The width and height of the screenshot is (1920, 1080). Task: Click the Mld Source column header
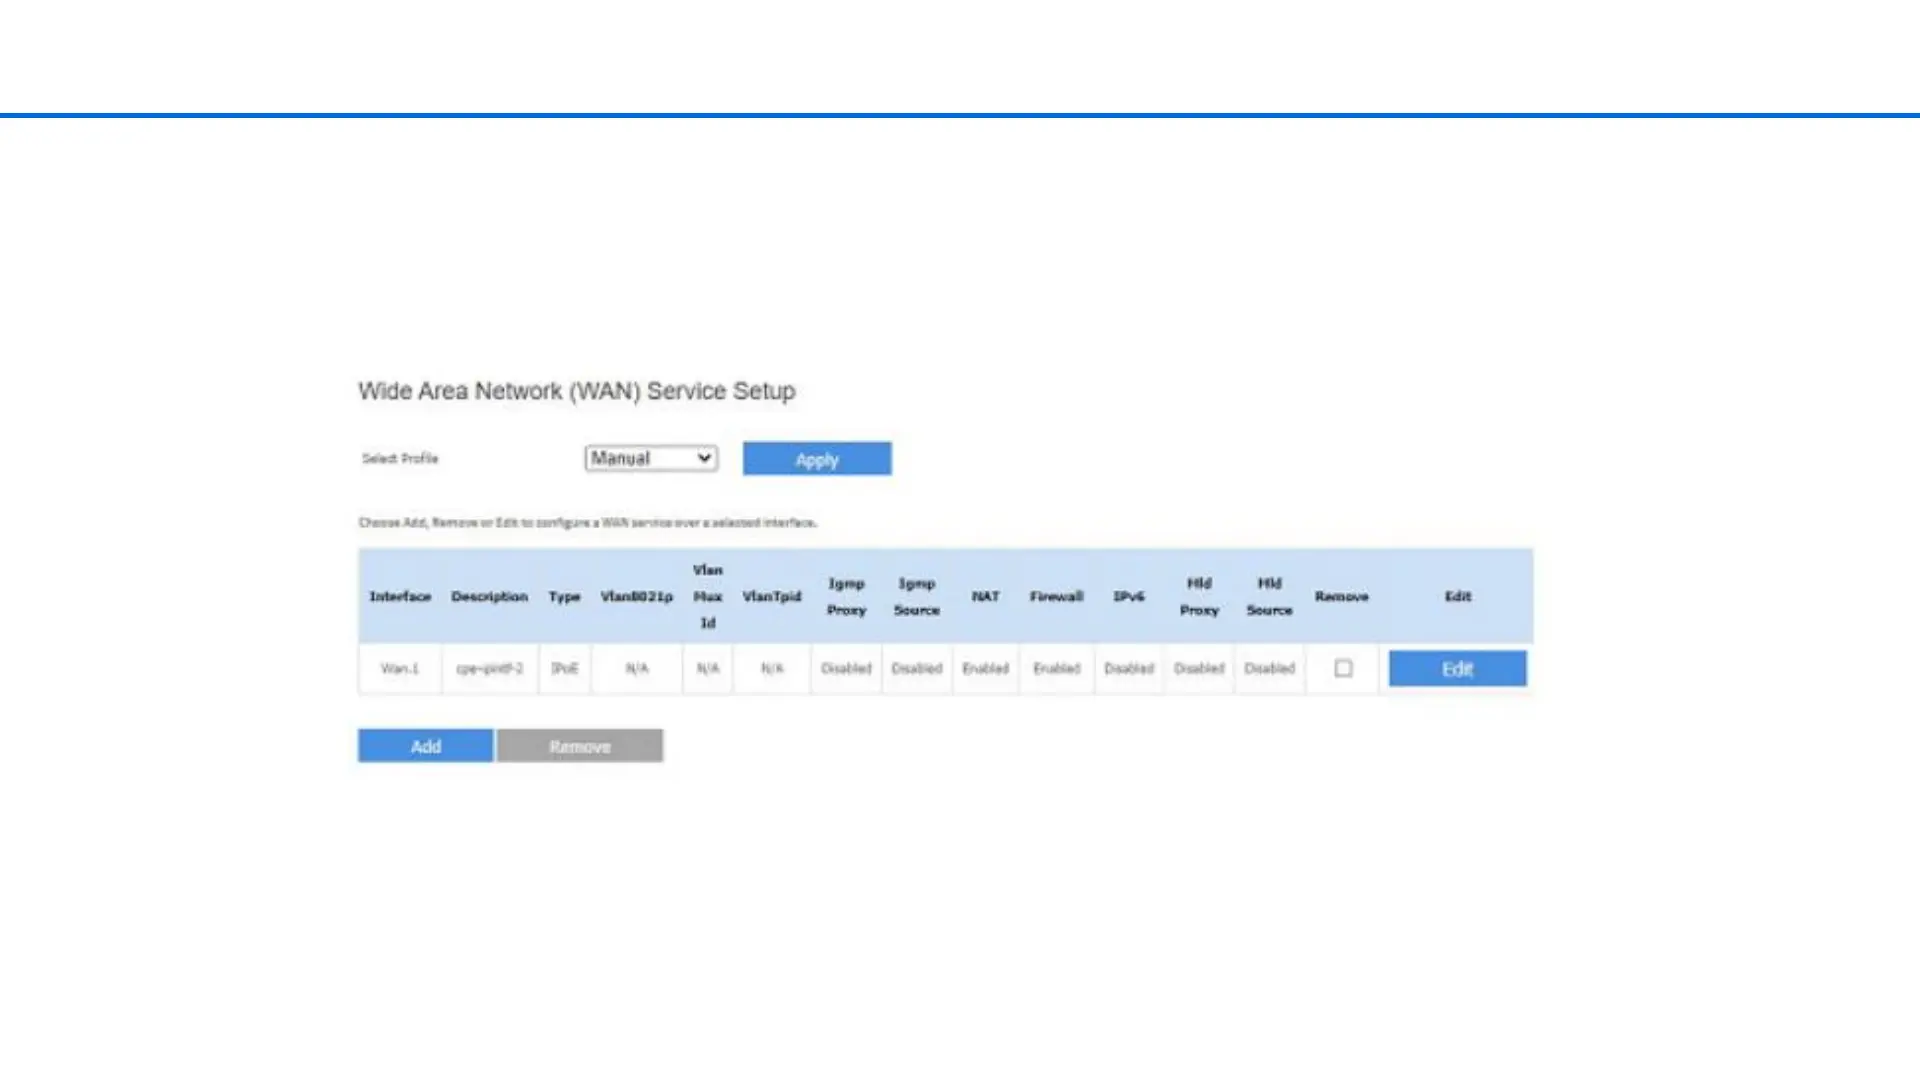(x=1269, y=596)
